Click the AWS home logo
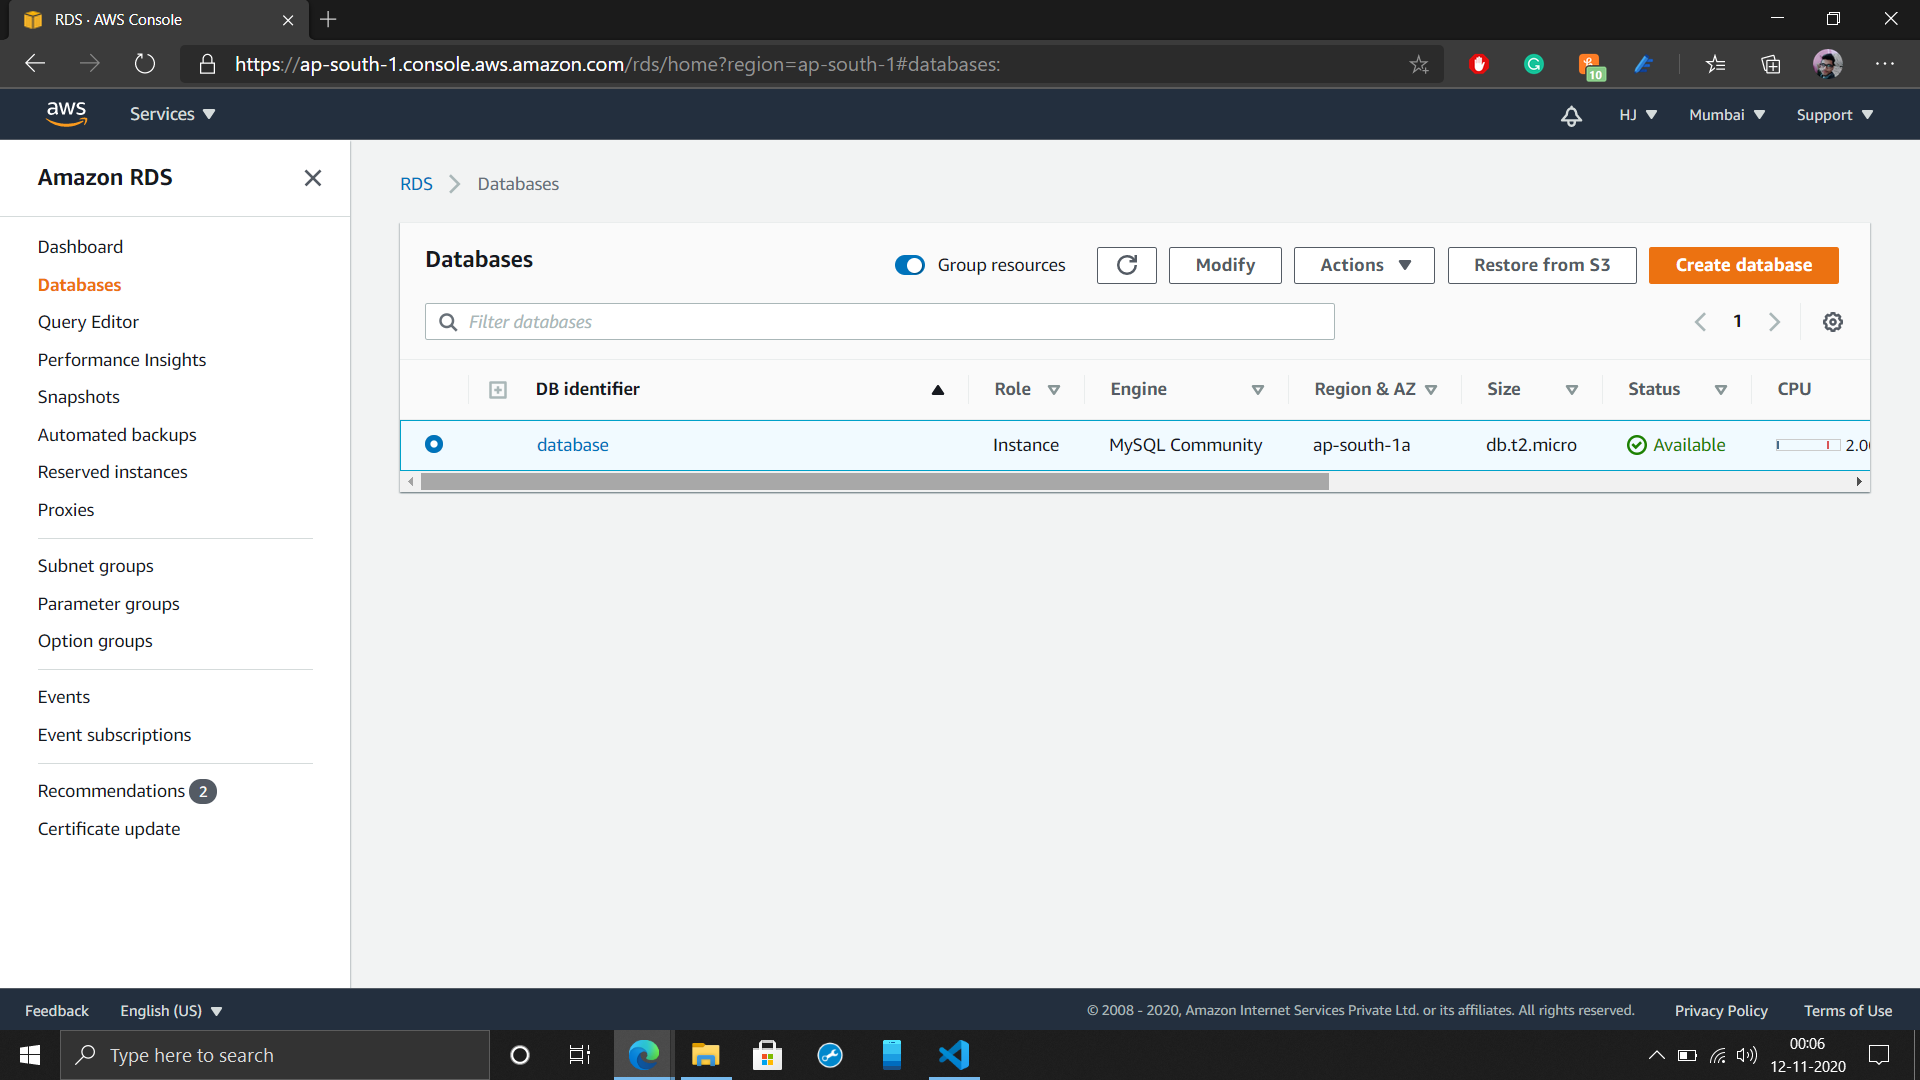The width and height of the screenshot is (1920, 1080). tap(66, 113)
